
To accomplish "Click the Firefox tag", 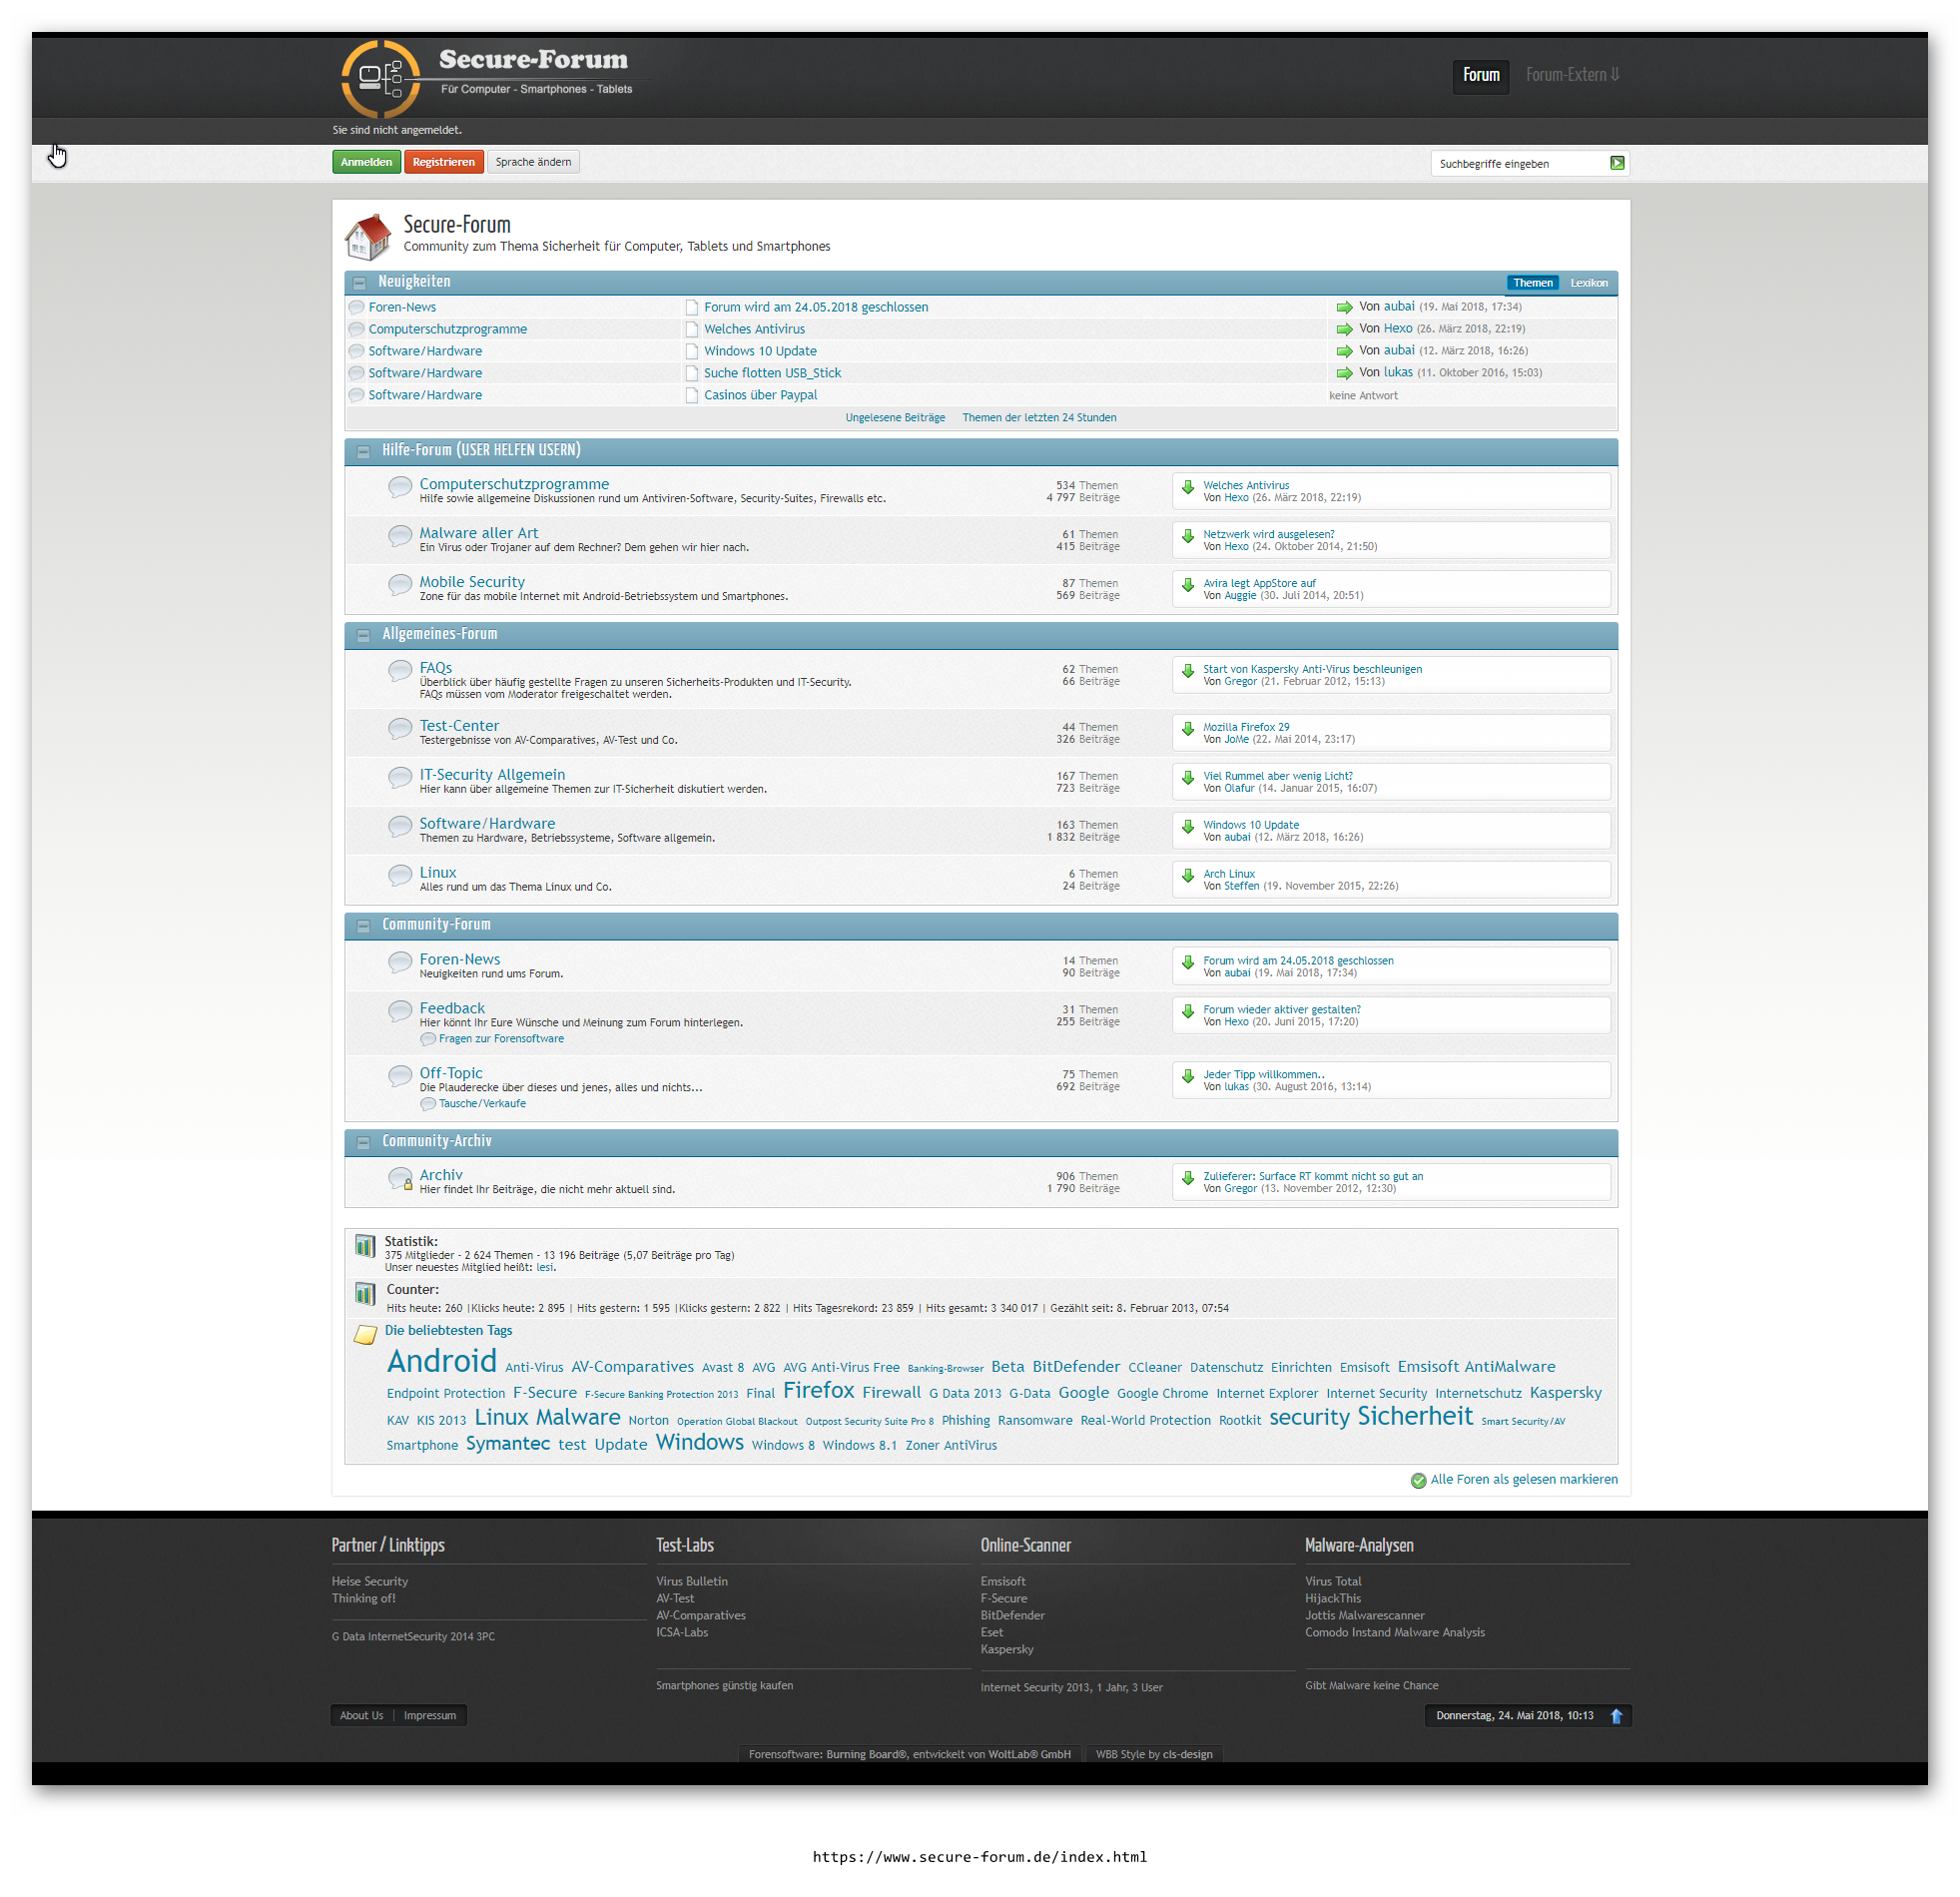I will click(818, 1391).
